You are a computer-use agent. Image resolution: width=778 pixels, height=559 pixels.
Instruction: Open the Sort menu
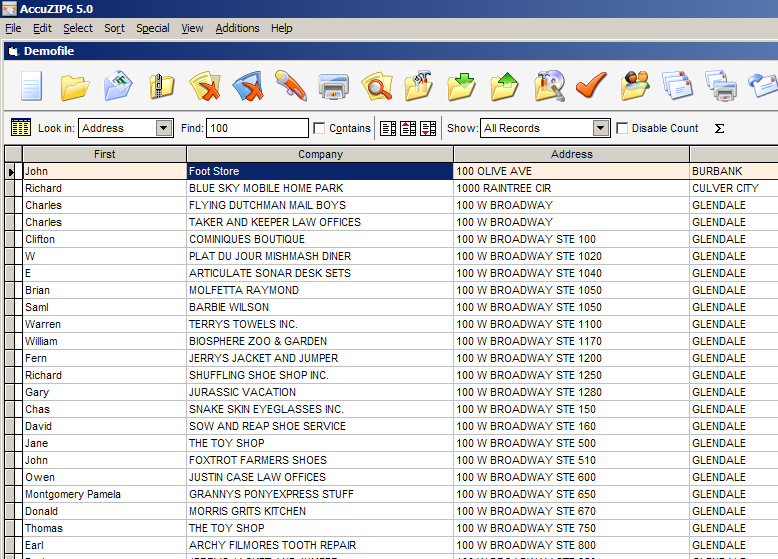tap(114, 28)
